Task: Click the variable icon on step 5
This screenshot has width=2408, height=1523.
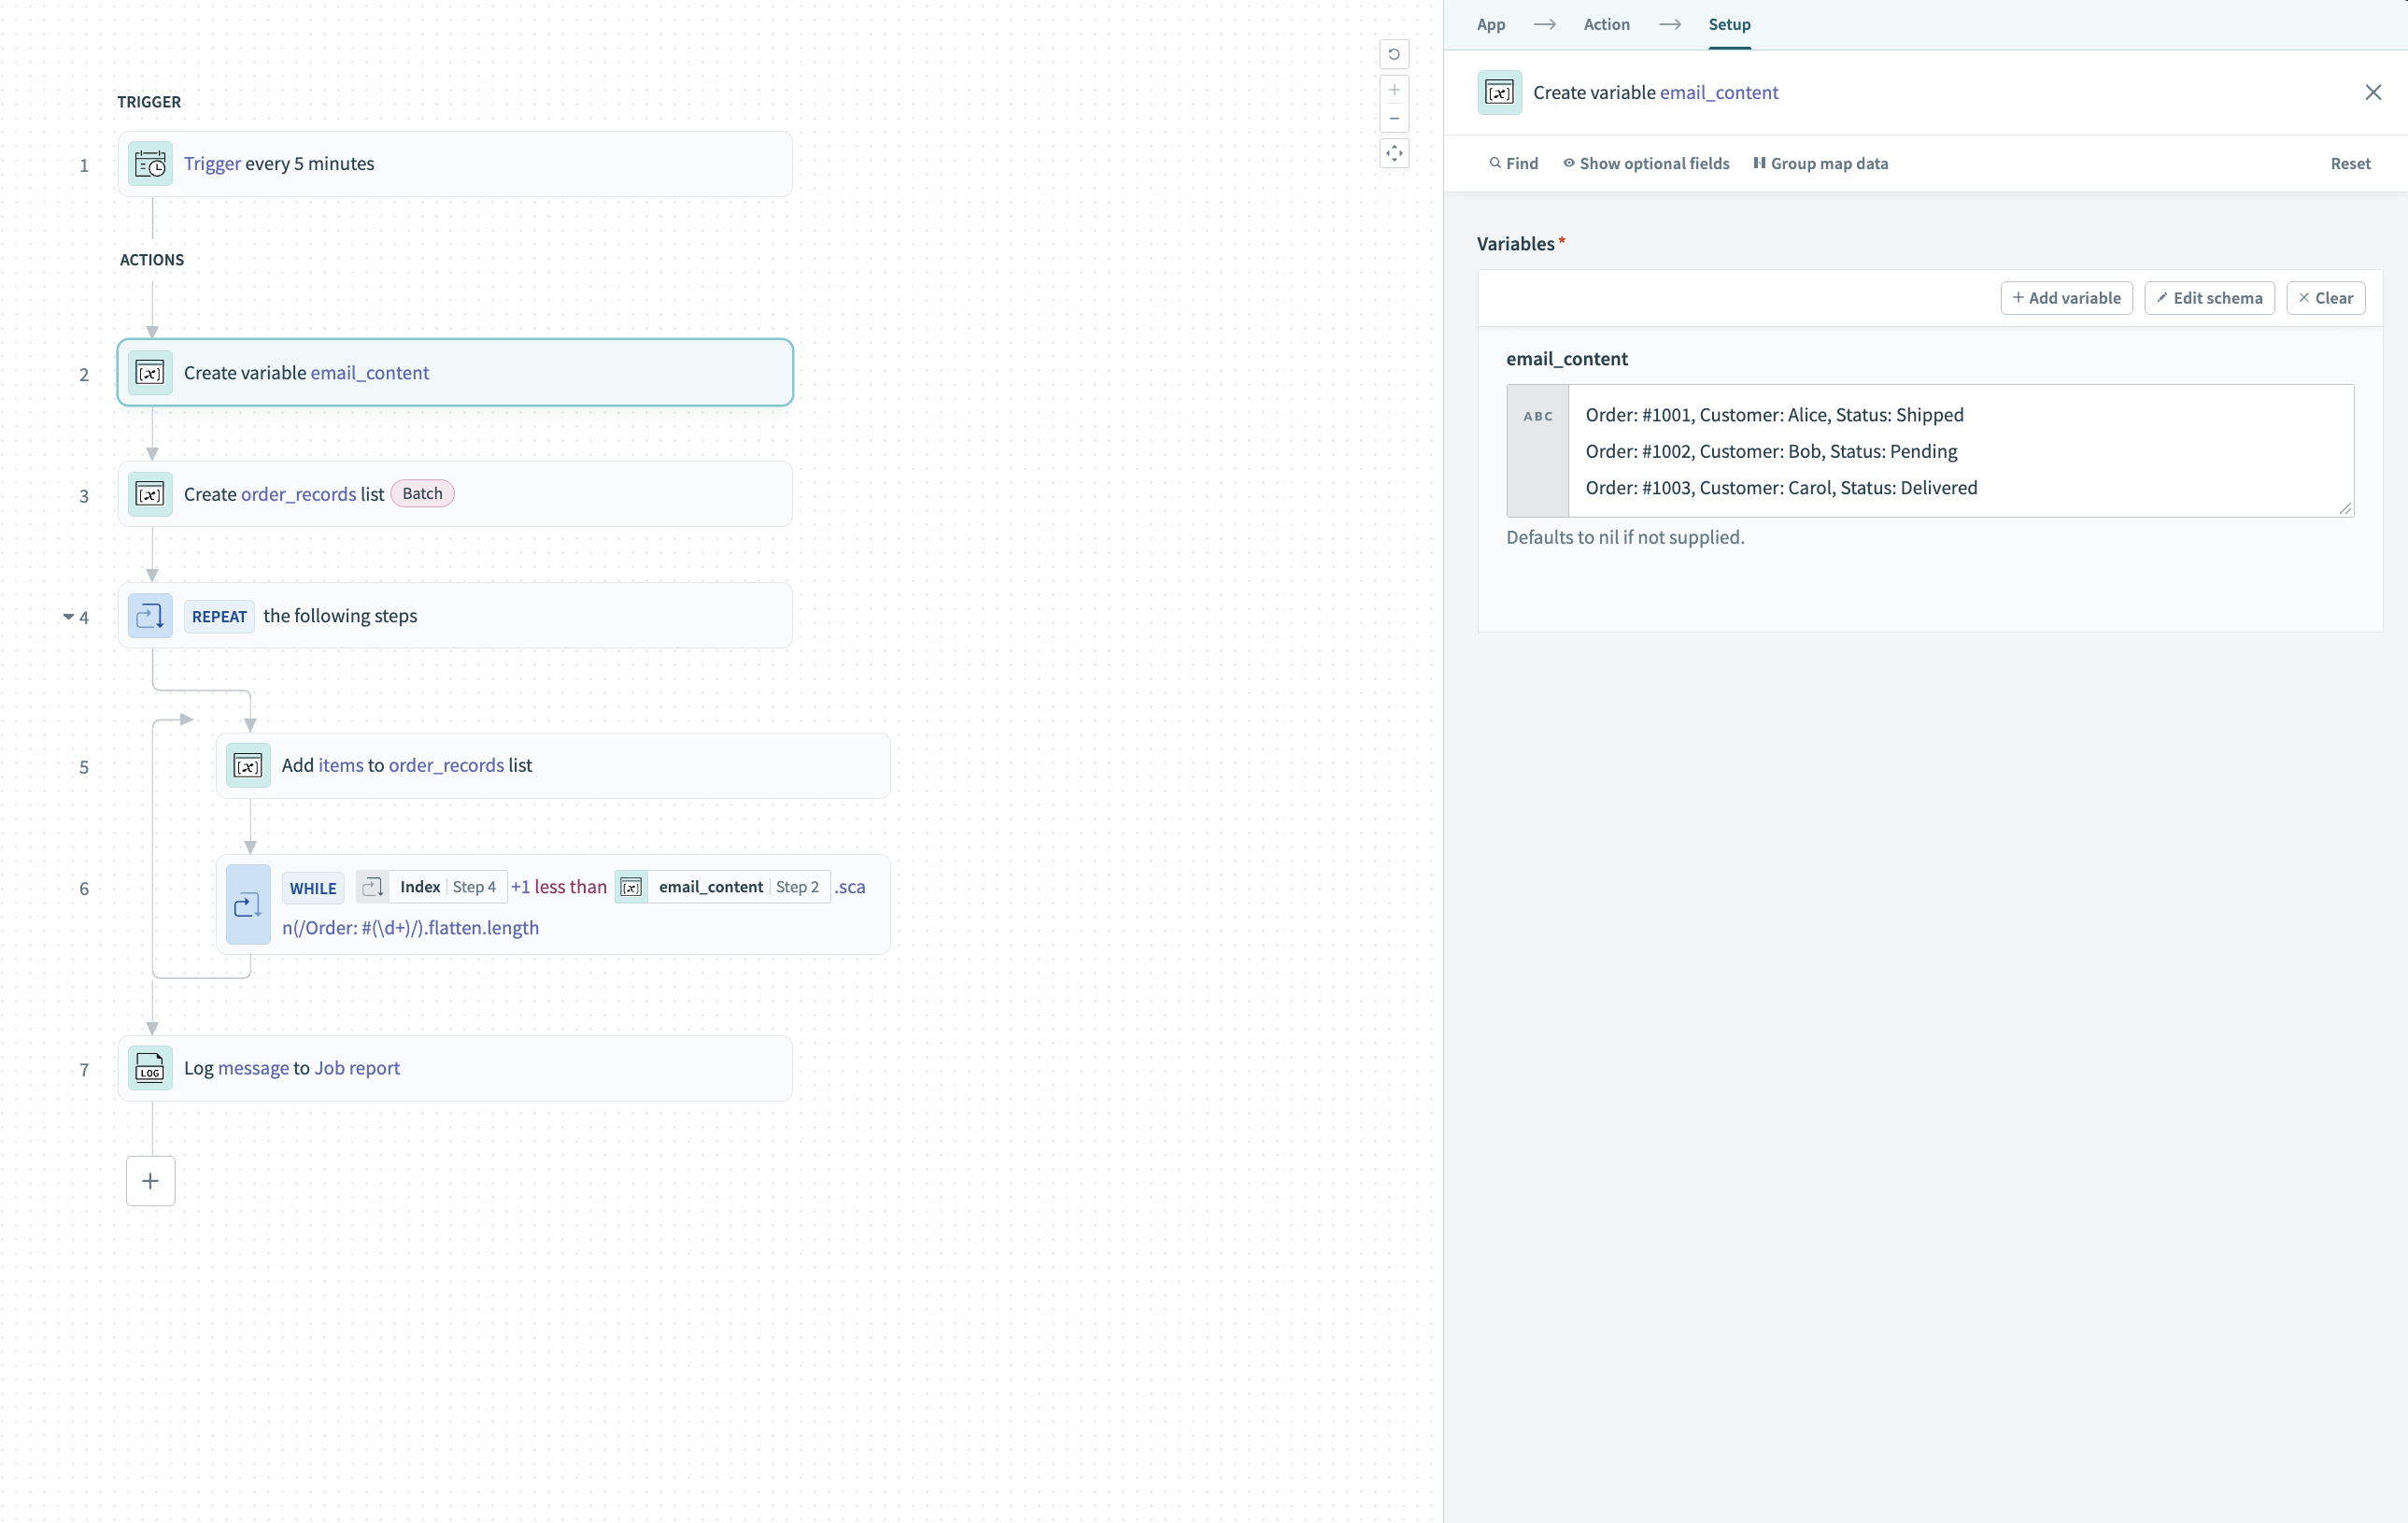Action: 247,765
